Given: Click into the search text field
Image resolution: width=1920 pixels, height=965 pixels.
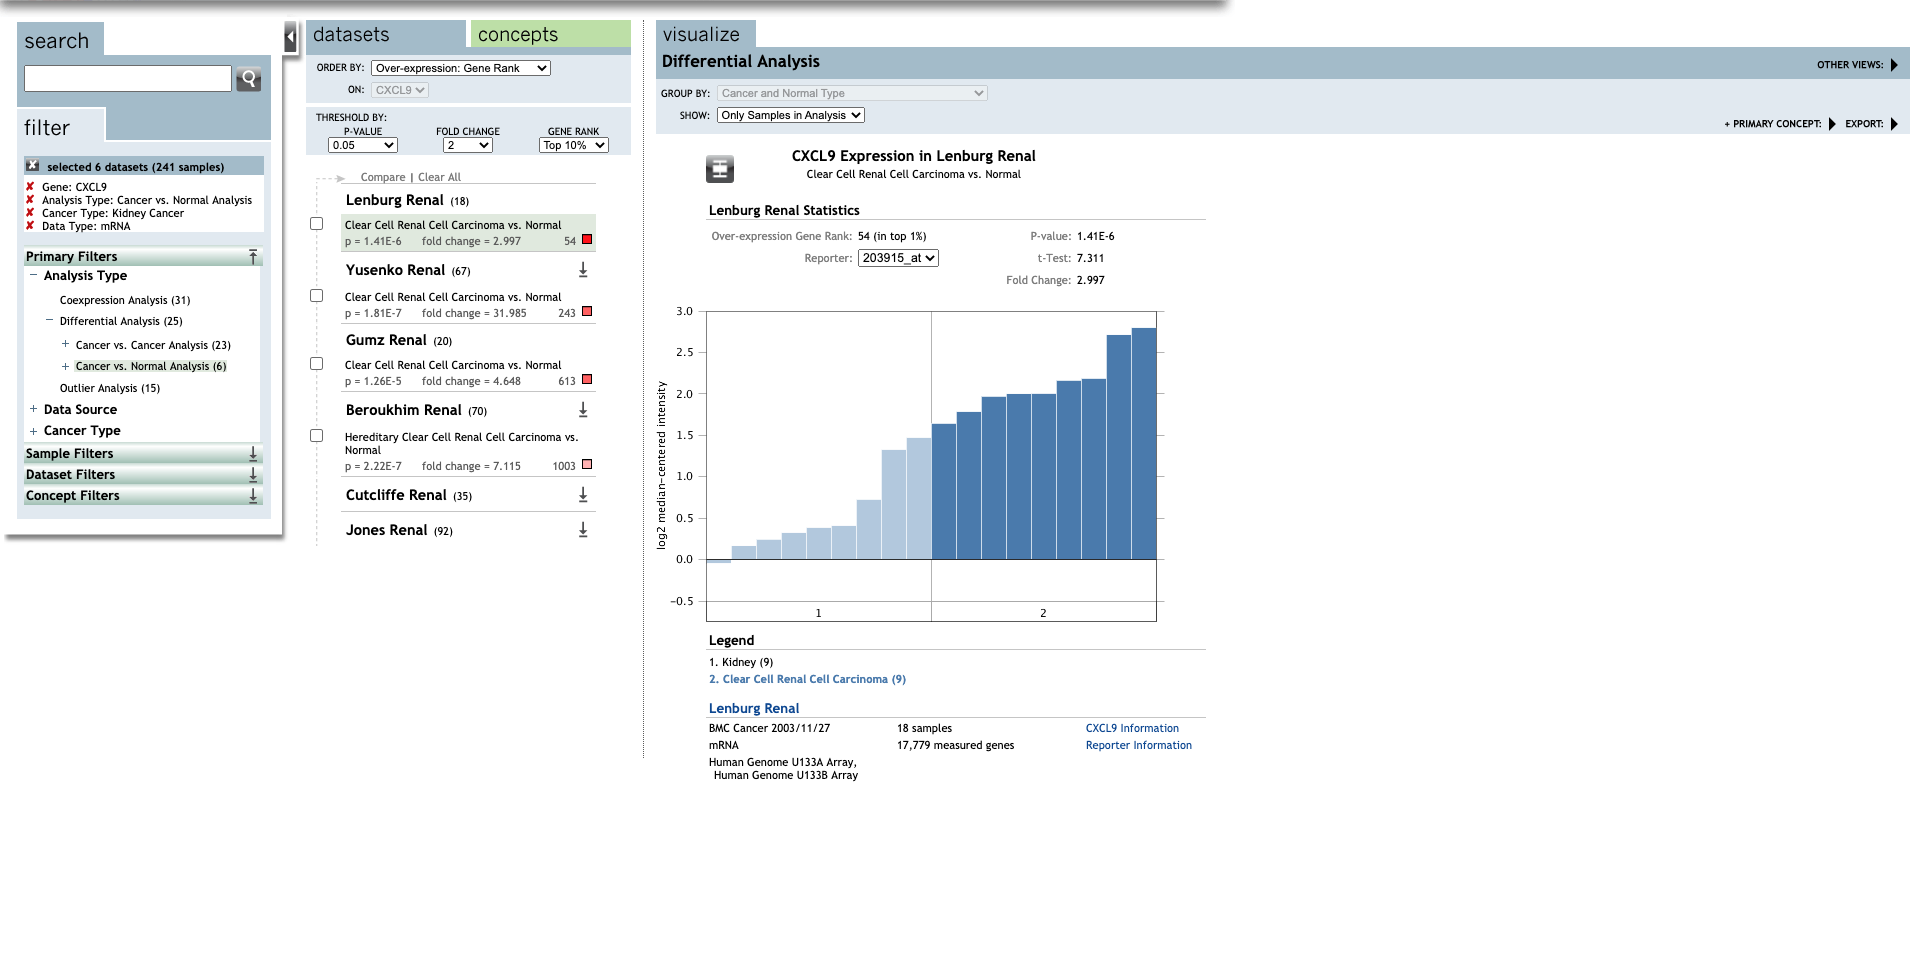Looking at the screenshot, I should coord(128,79).
